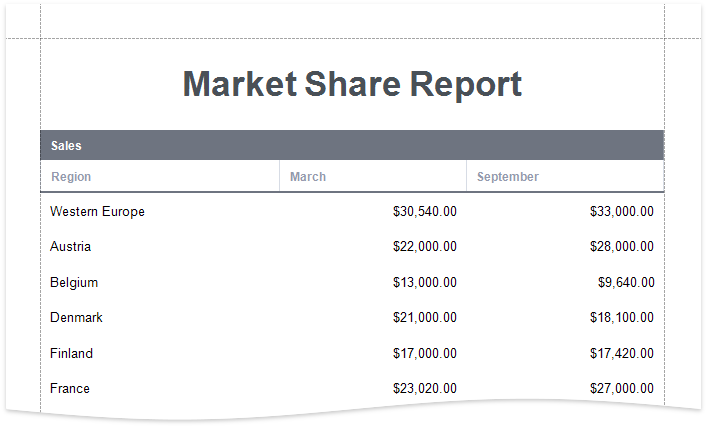
Task: Click the Denmark region cell
Action: click(x=76, y=318)
